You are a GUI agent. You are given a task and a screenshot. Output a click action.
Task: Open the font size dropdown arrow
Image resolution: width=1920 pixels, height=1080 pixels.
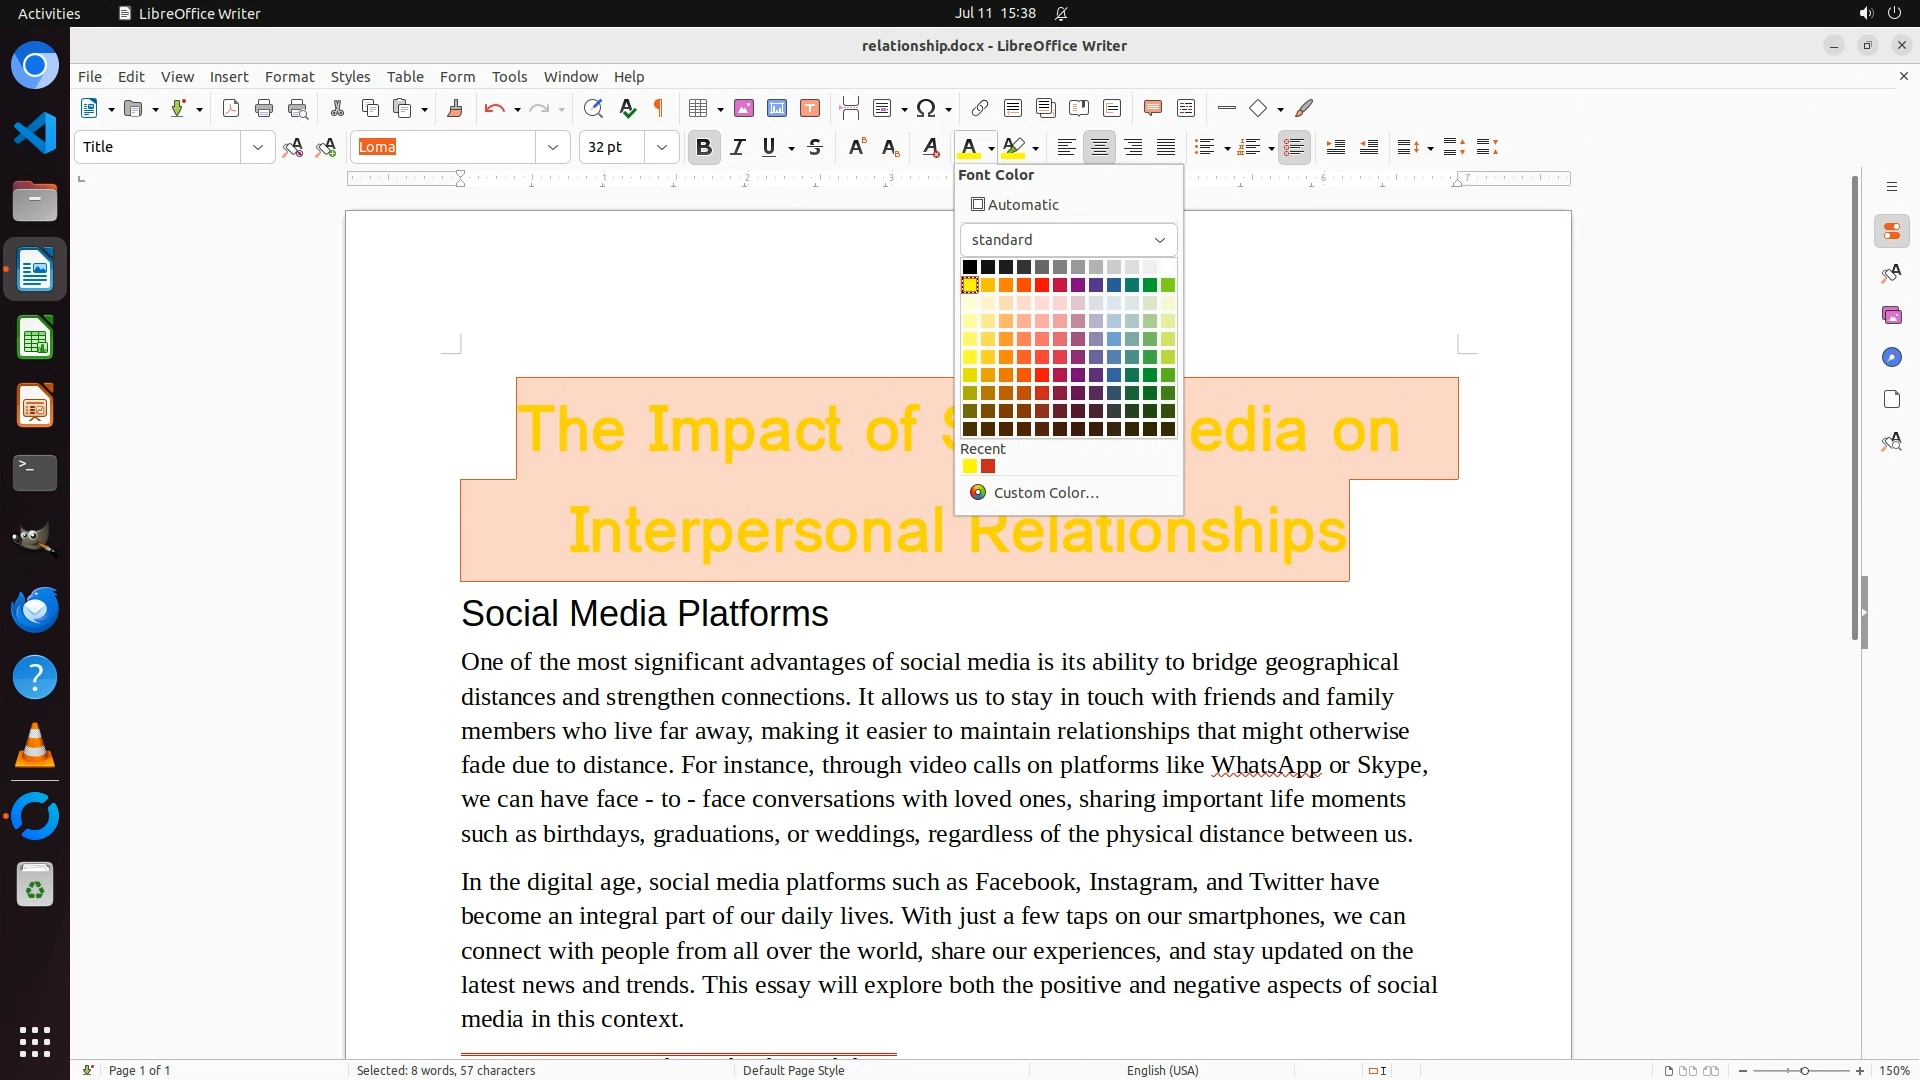tap(661, 147)
